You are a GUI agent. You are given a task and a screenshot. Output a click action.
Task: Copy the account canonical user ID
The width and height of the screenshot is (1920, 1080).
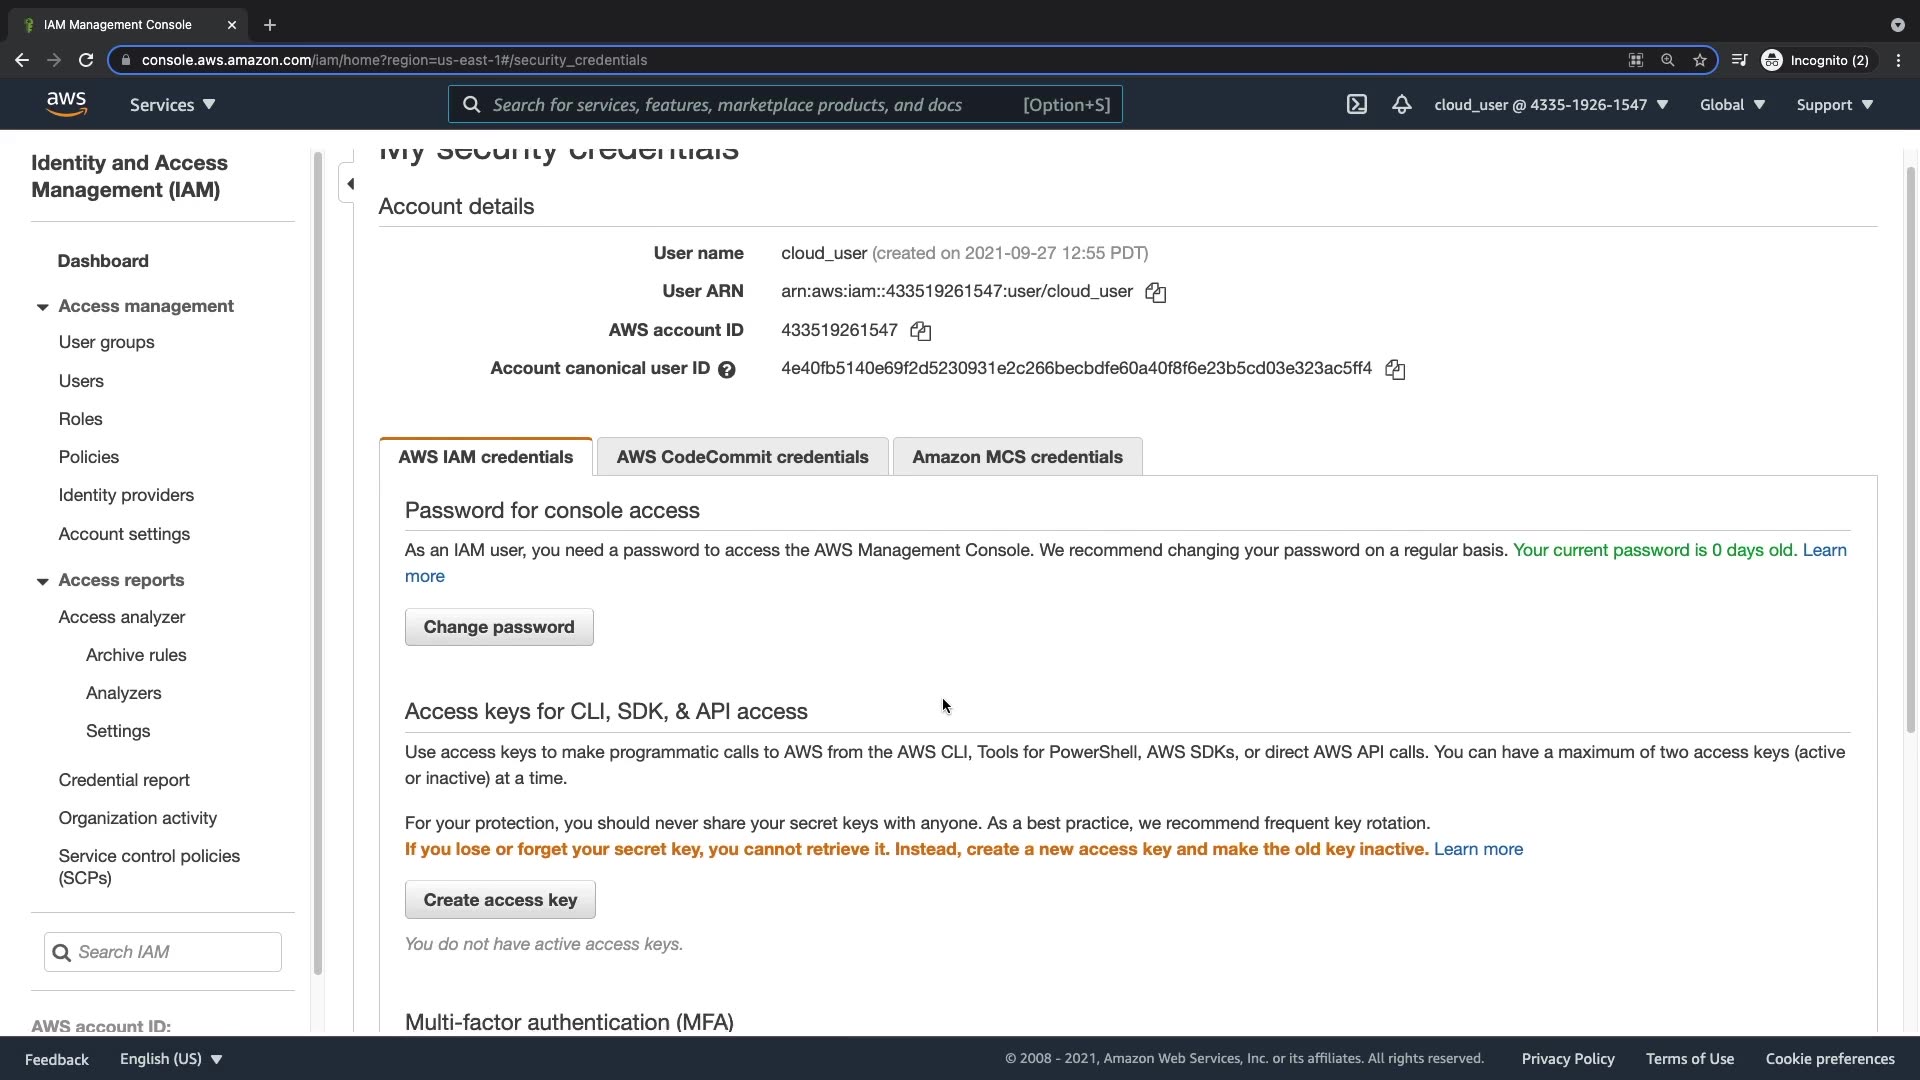pos(1395,370)
